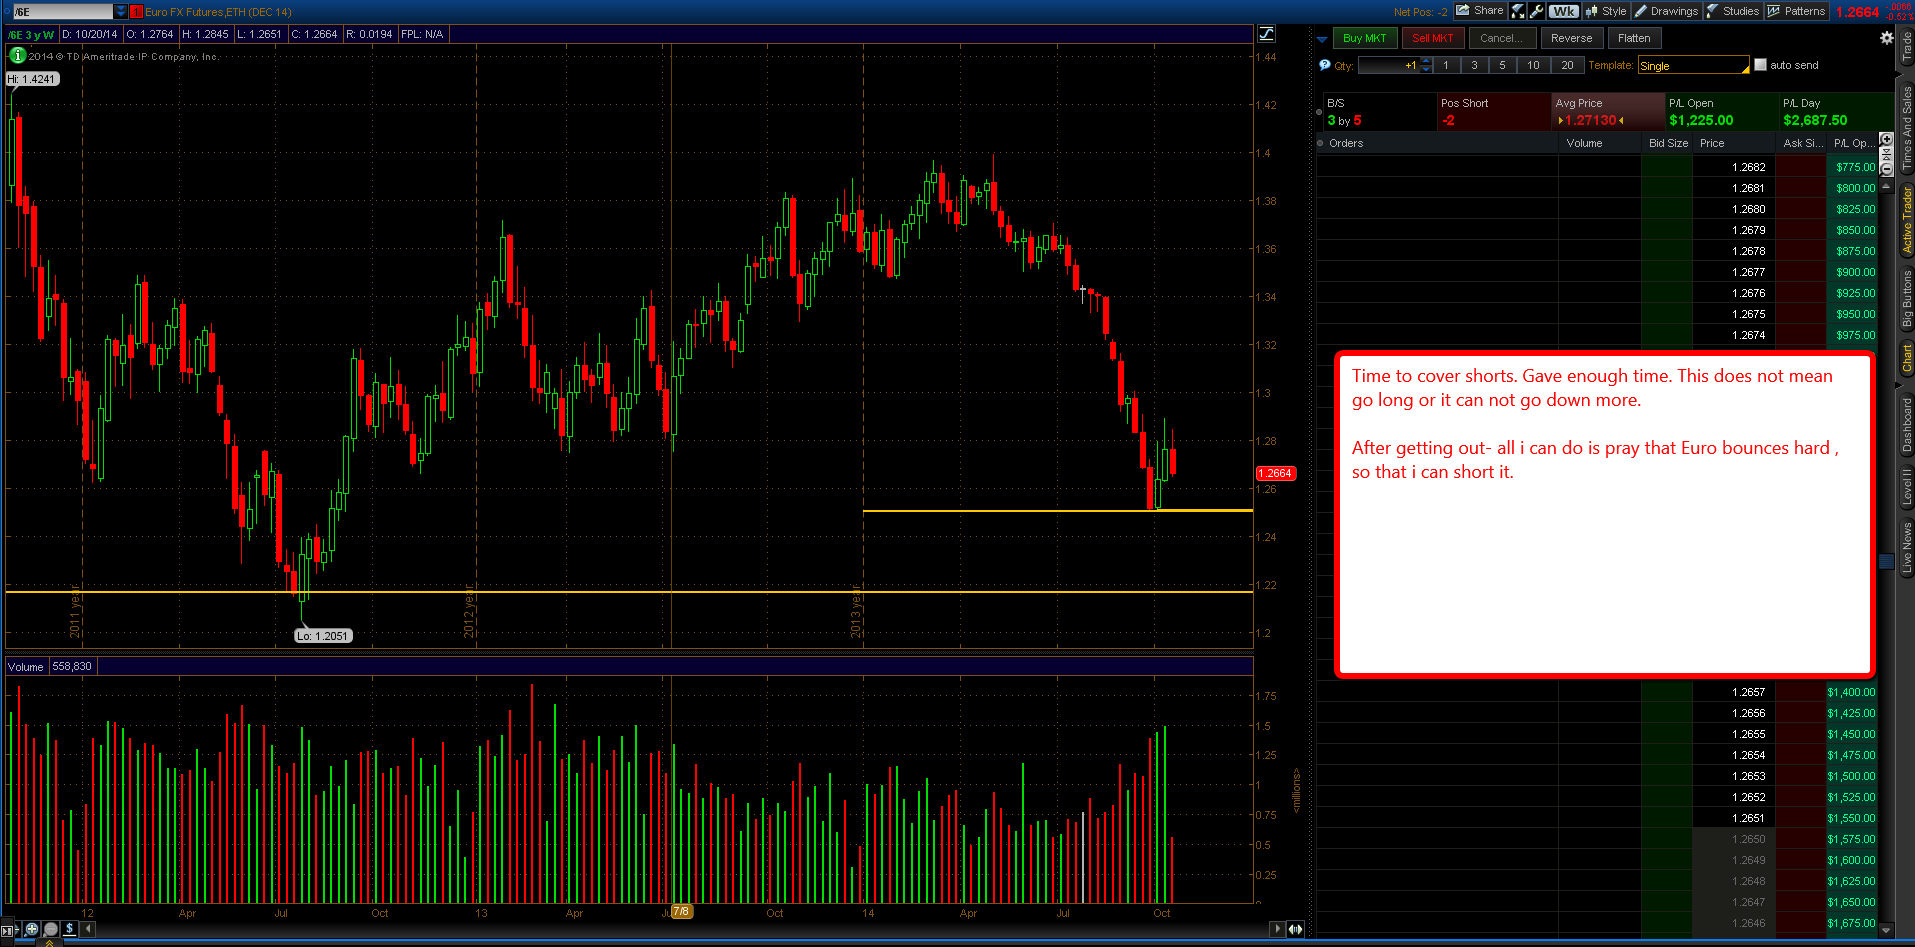Click the zoom-out magnifier icon under chart
Viewport: 1915px width, 947px height.
tap(51, 929)
